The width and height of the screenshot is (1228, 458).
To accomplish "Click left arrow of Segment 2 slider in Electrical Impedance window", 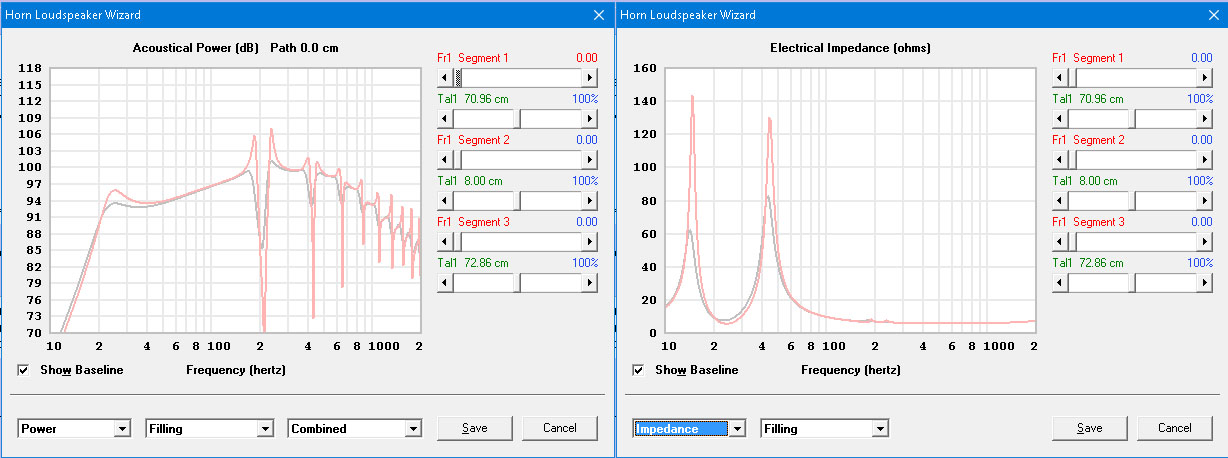I will [1061, 159].
